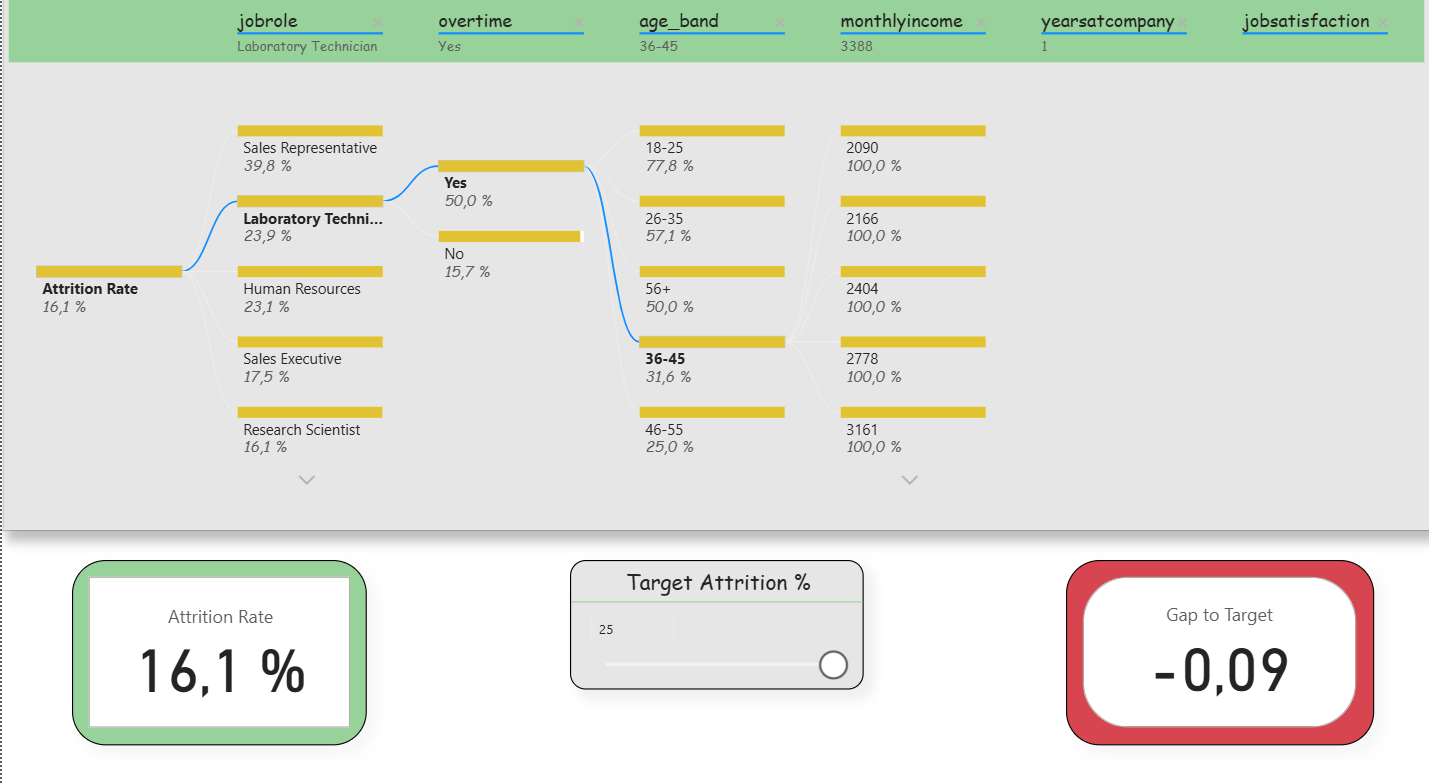Click the Laboratory Technician breadcrumb label
Viewport: 1429px width, 784px height.
pyautogui.click(x=307, y=46)
